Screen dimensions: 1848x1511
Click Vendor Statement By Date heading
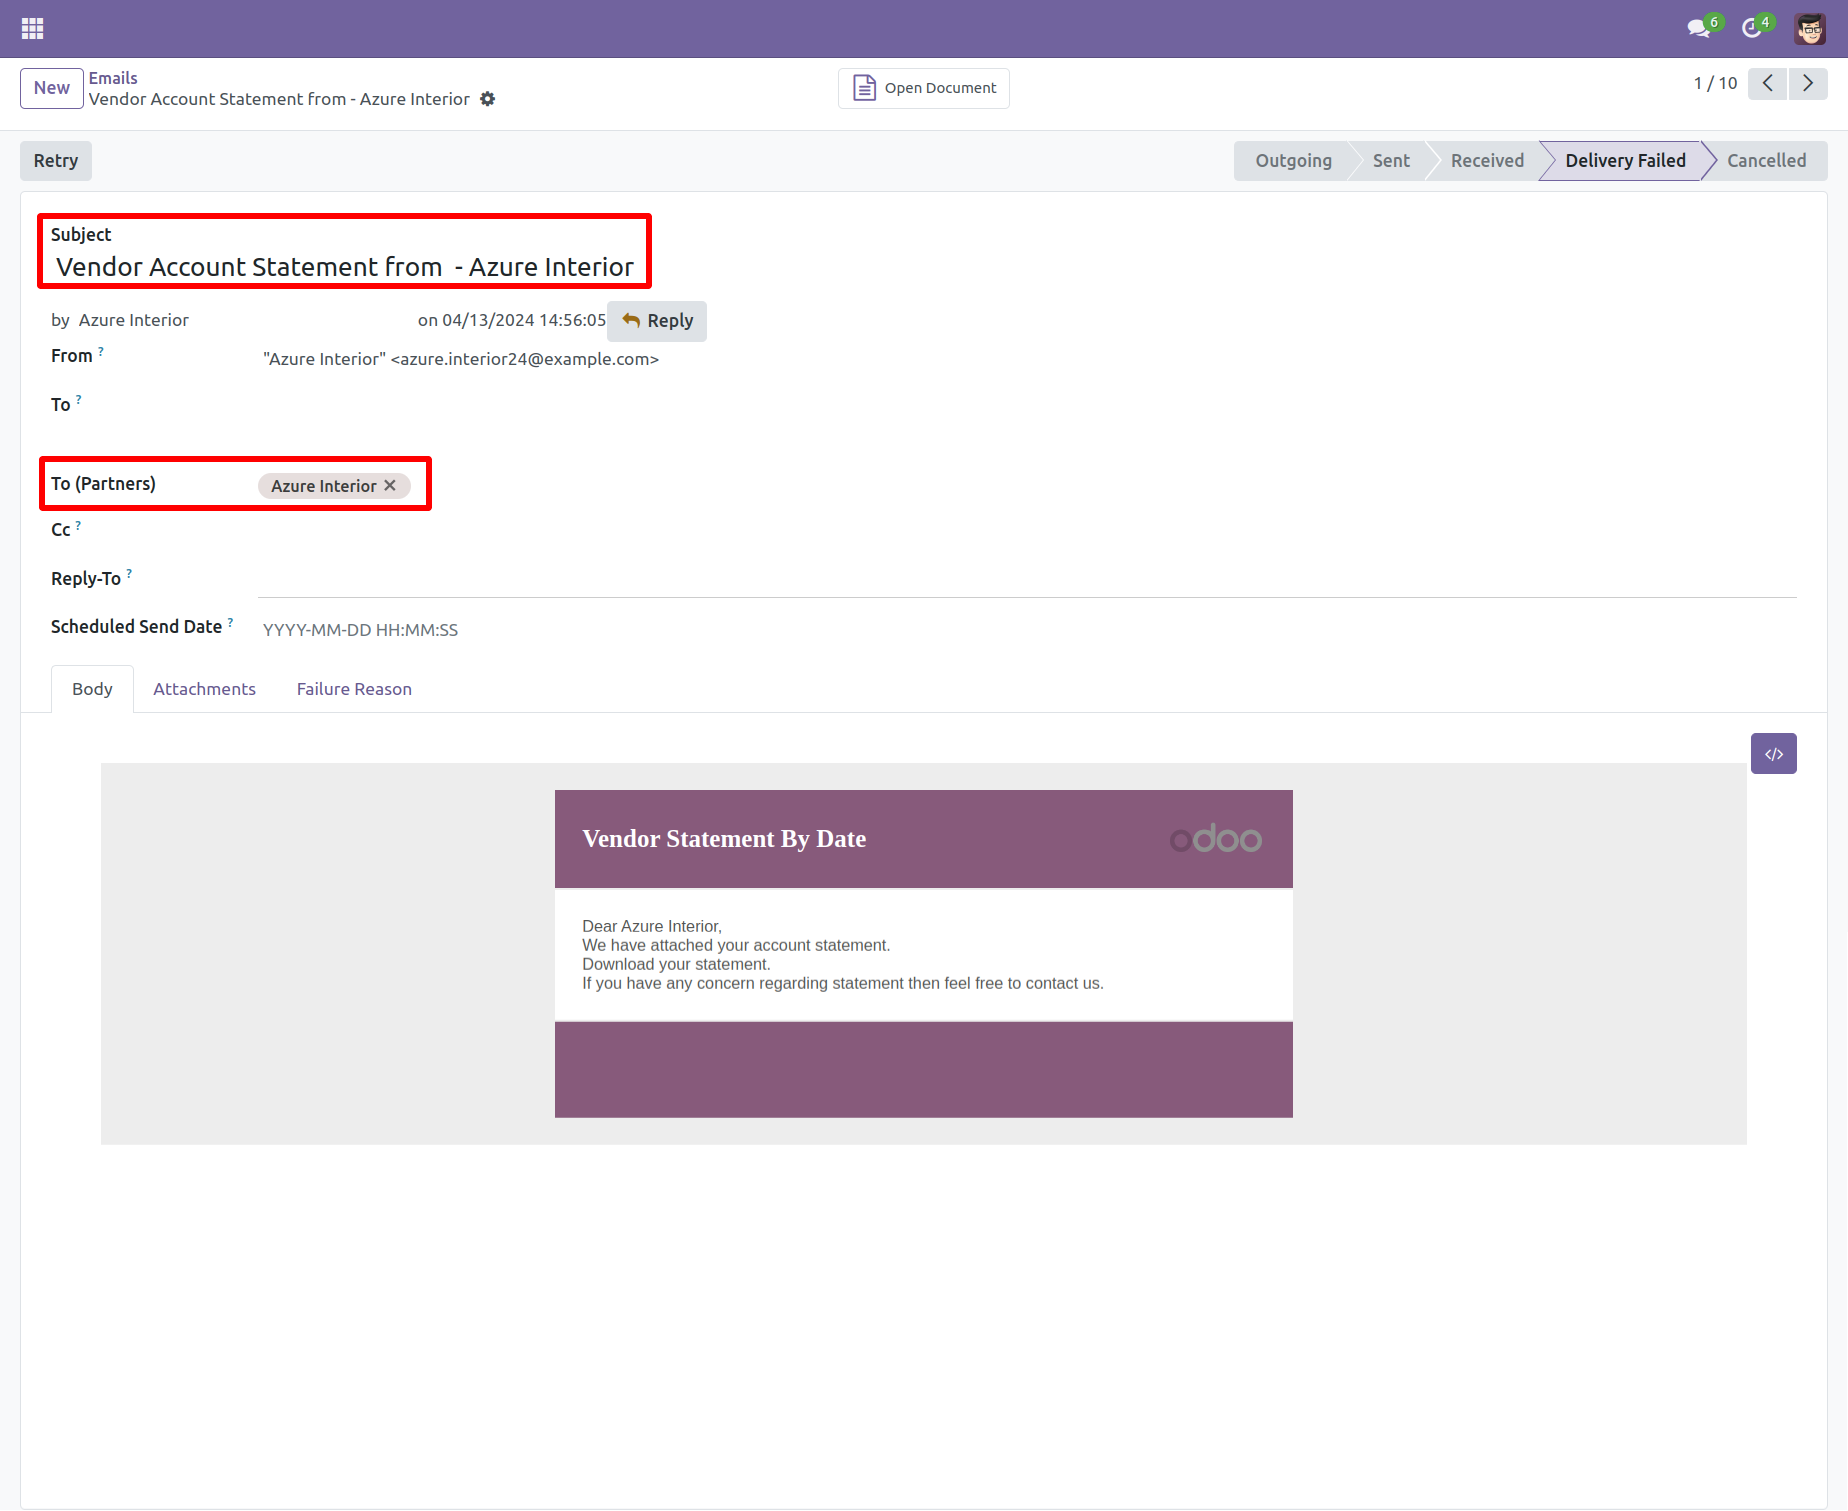724,839
